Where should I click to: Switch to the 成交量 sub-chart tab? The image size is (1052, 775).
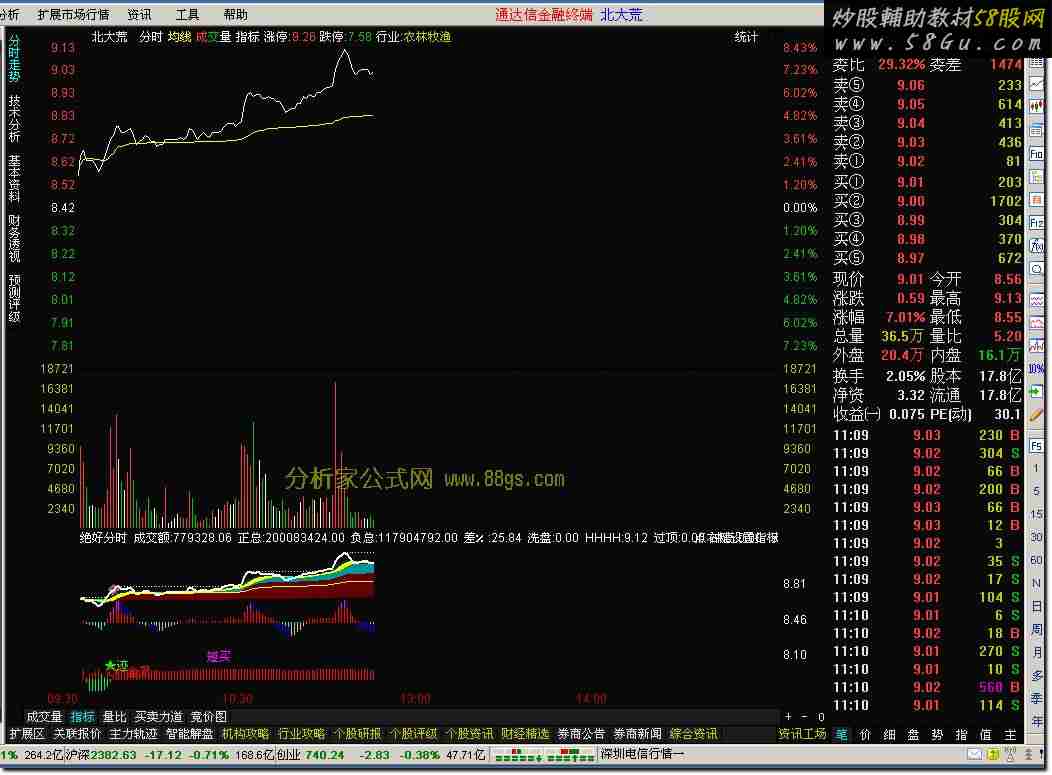(x=44, y=717)
